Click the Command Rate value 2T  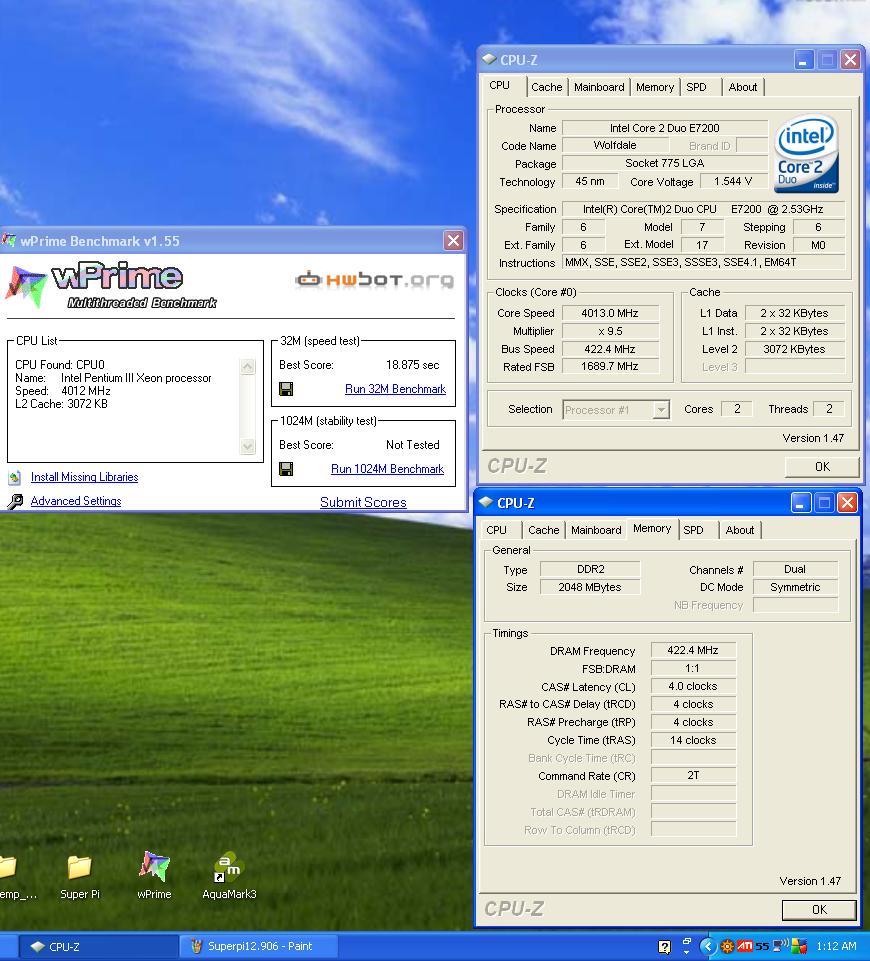coord(693,775)
